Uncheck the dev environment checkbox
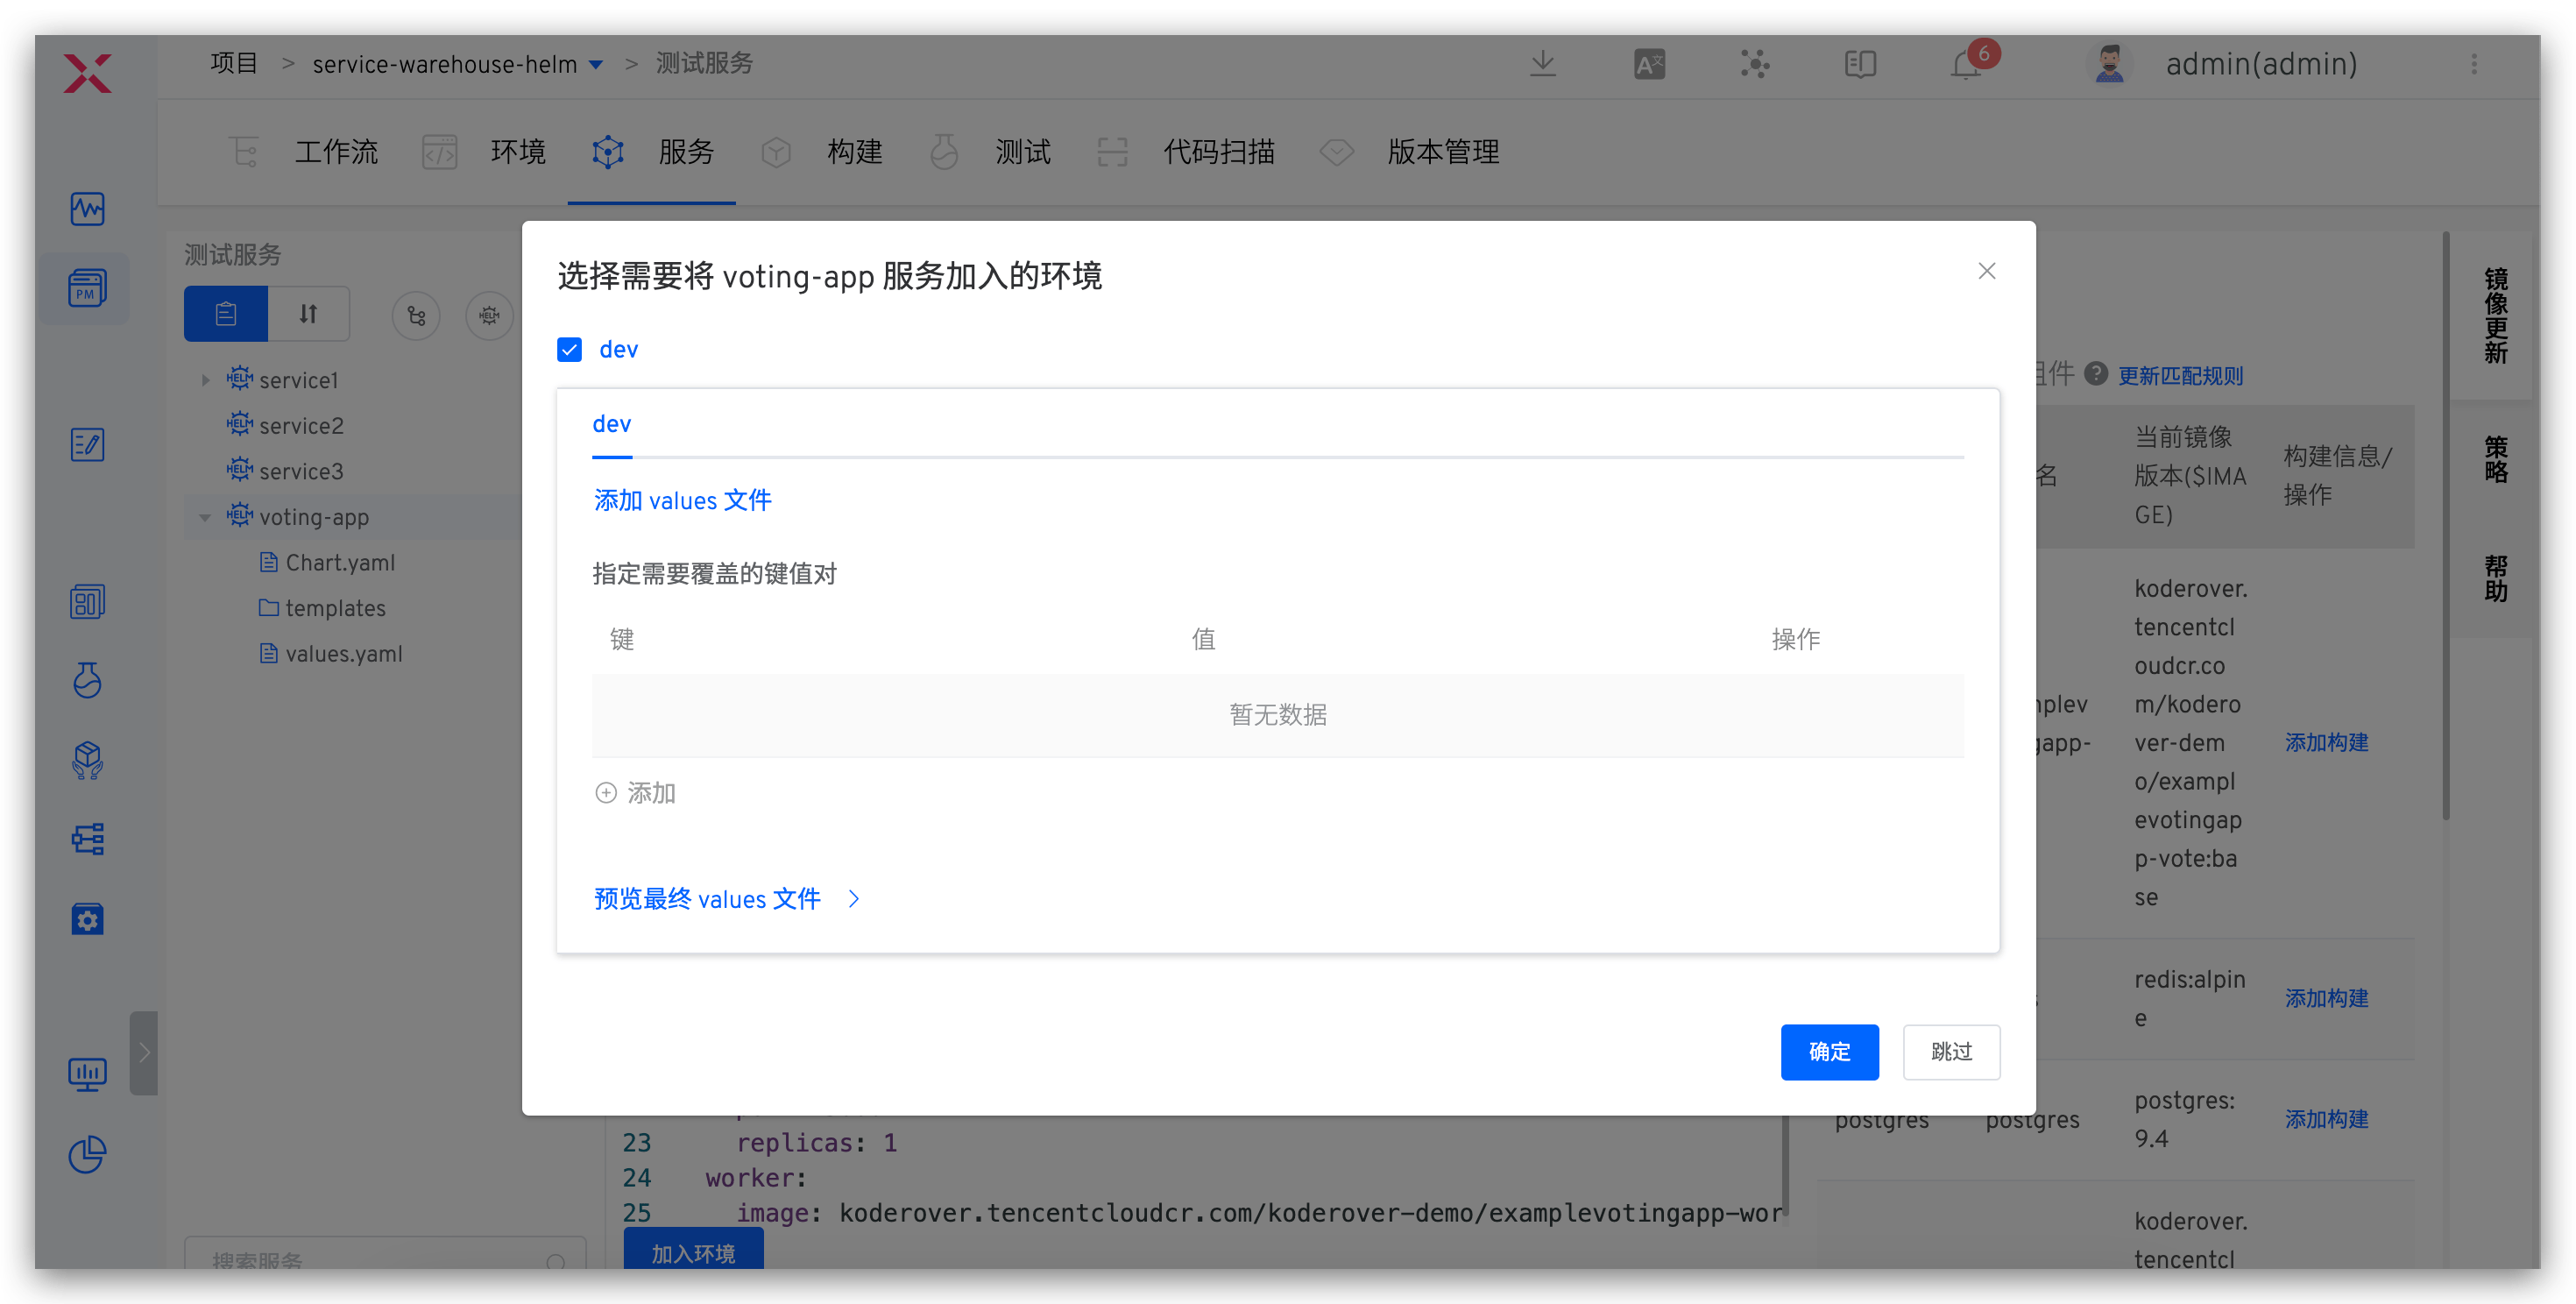Viewport: 2576px width, 1304px height. point(569,349)
